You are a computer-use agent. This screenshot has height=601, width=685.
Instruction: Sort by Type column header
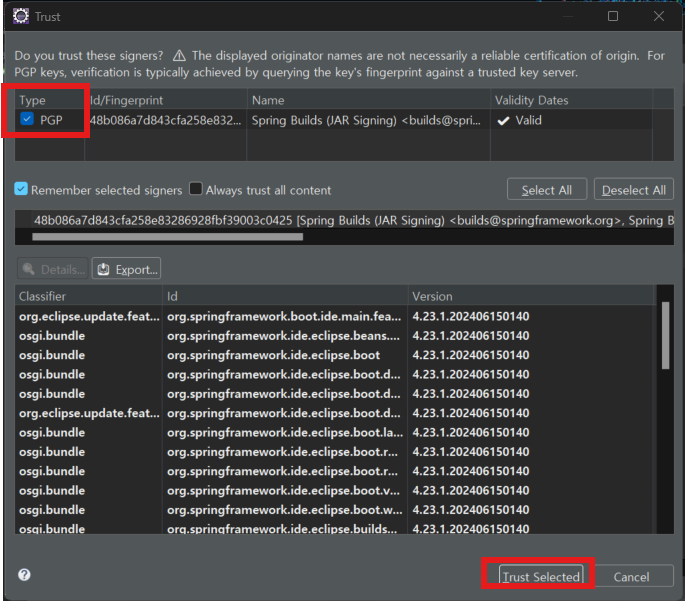[50, 100]
